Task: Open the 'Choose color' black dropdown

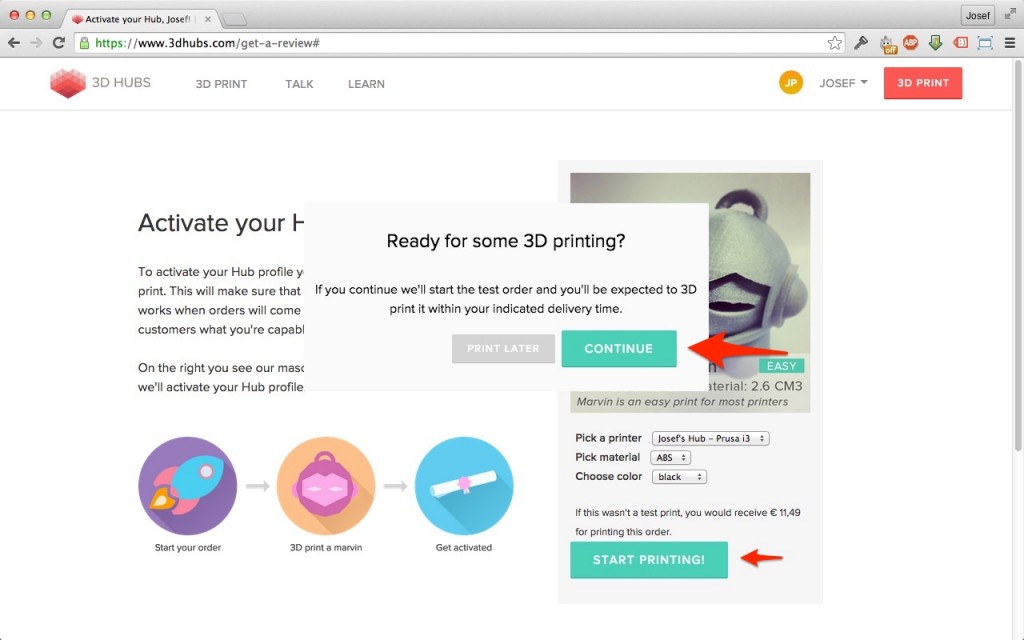Action: (679, 476)
